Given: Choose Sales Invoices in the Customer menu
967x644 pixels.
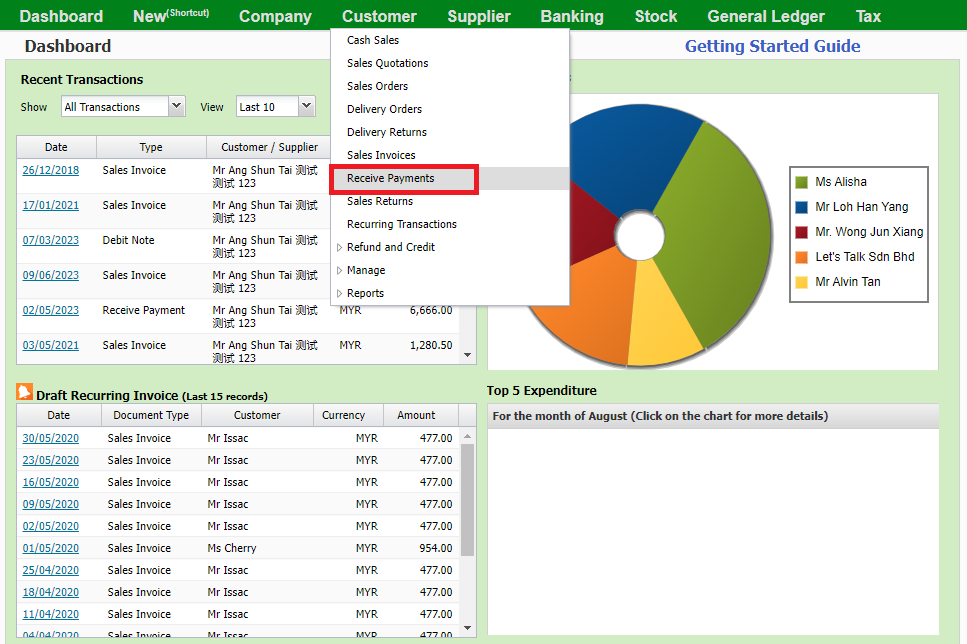Looking at the screenshot, I should (x=381, y=155).
